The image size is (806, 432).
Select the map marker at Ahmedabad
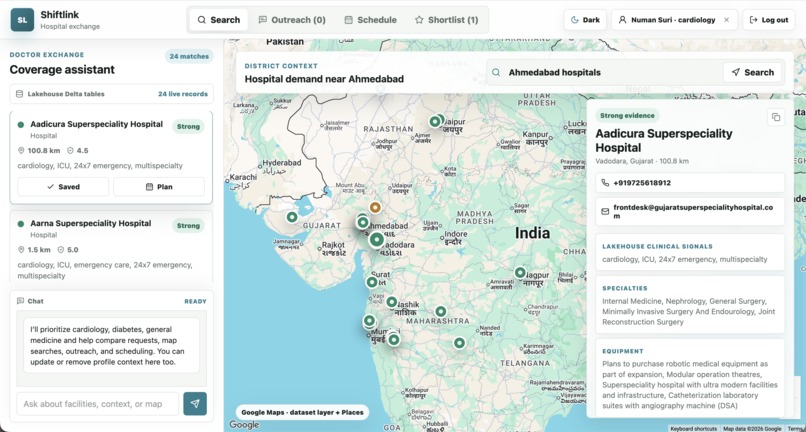click(x=363, y=223)
